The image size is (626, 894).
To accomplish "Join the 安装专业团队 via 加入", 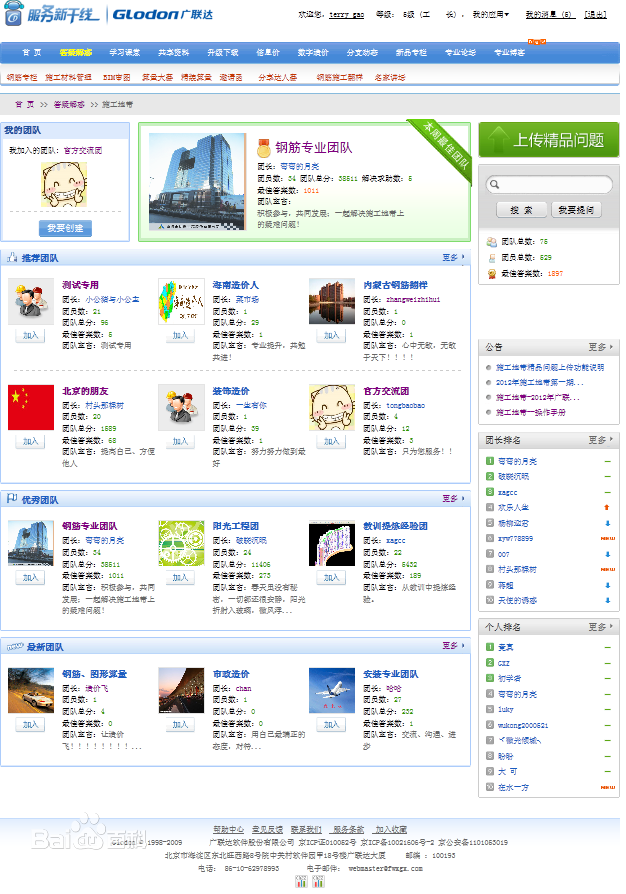I will 331,725.
